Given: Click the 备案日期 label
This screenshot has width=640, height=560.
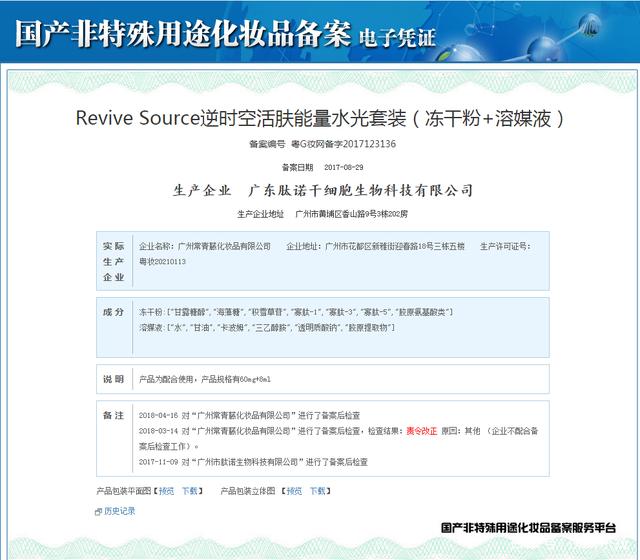Looking at the screenshot, I should click(x=298, y=167).
